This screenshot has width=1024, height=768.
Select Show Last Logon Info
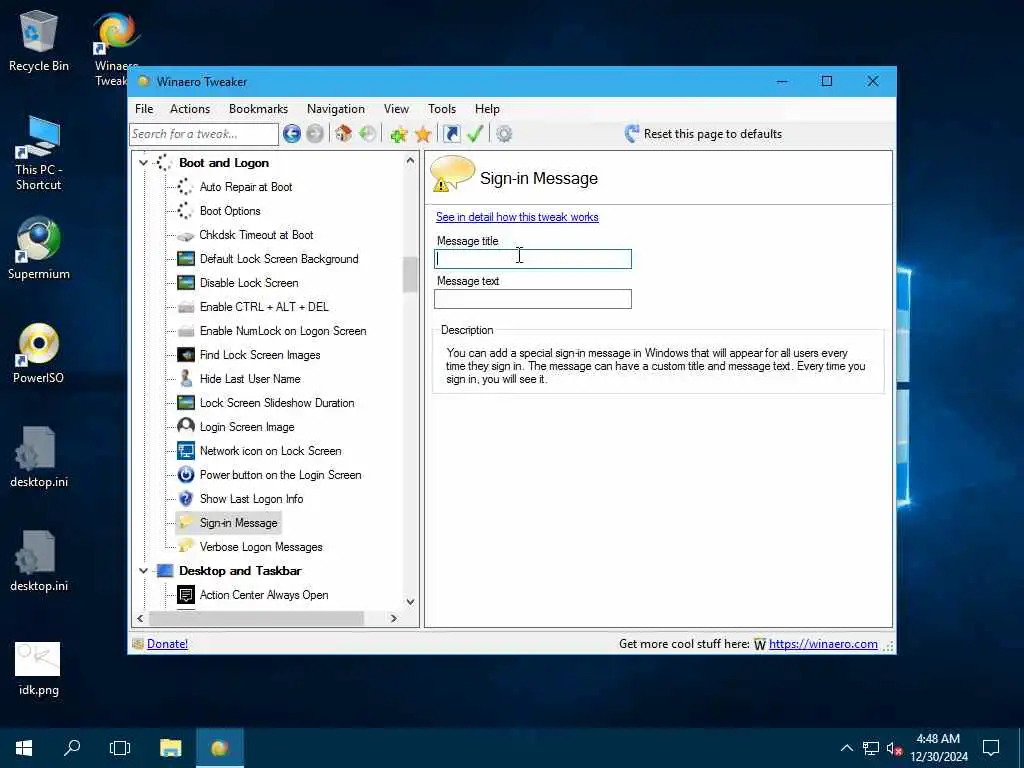click(251, 499)
